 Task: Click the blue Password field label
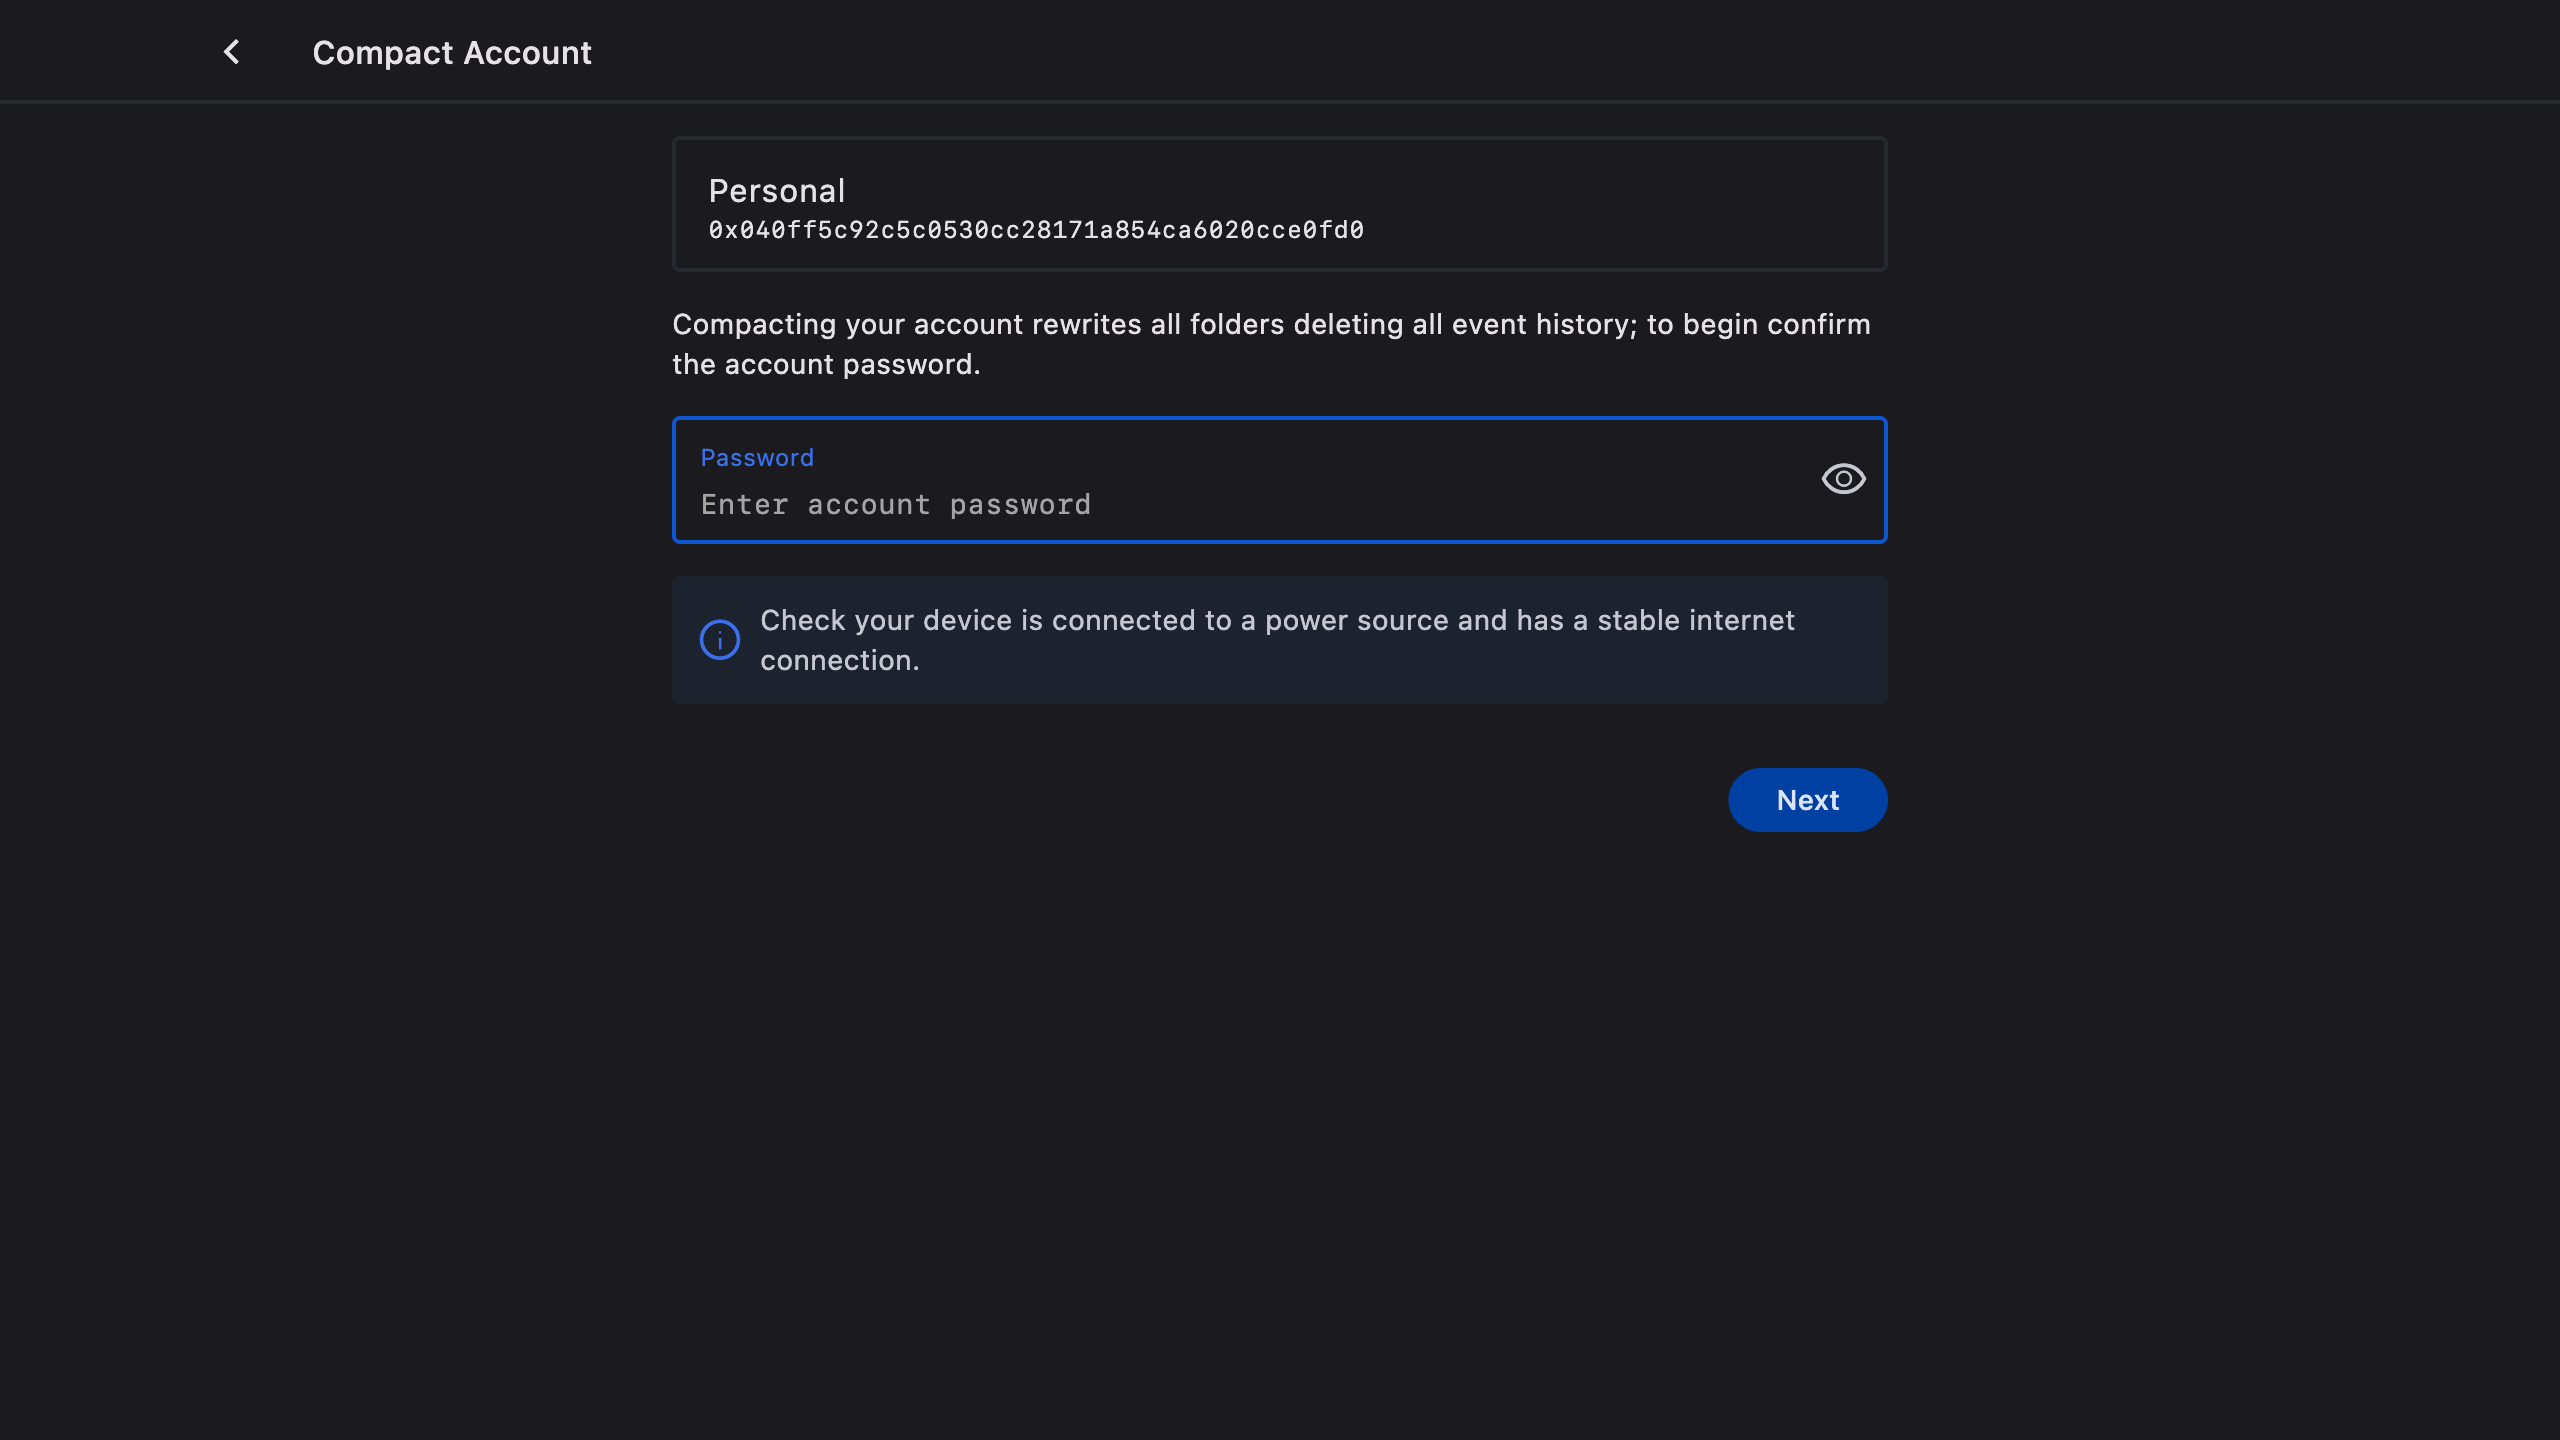[757, 458]
